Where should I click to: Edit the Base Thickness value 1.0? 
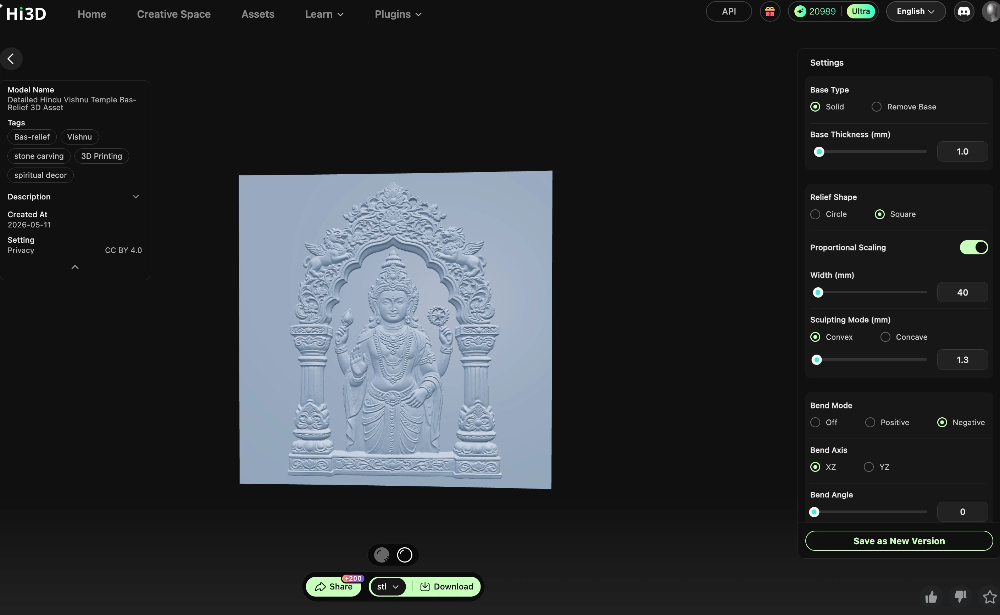click(962, 152)
